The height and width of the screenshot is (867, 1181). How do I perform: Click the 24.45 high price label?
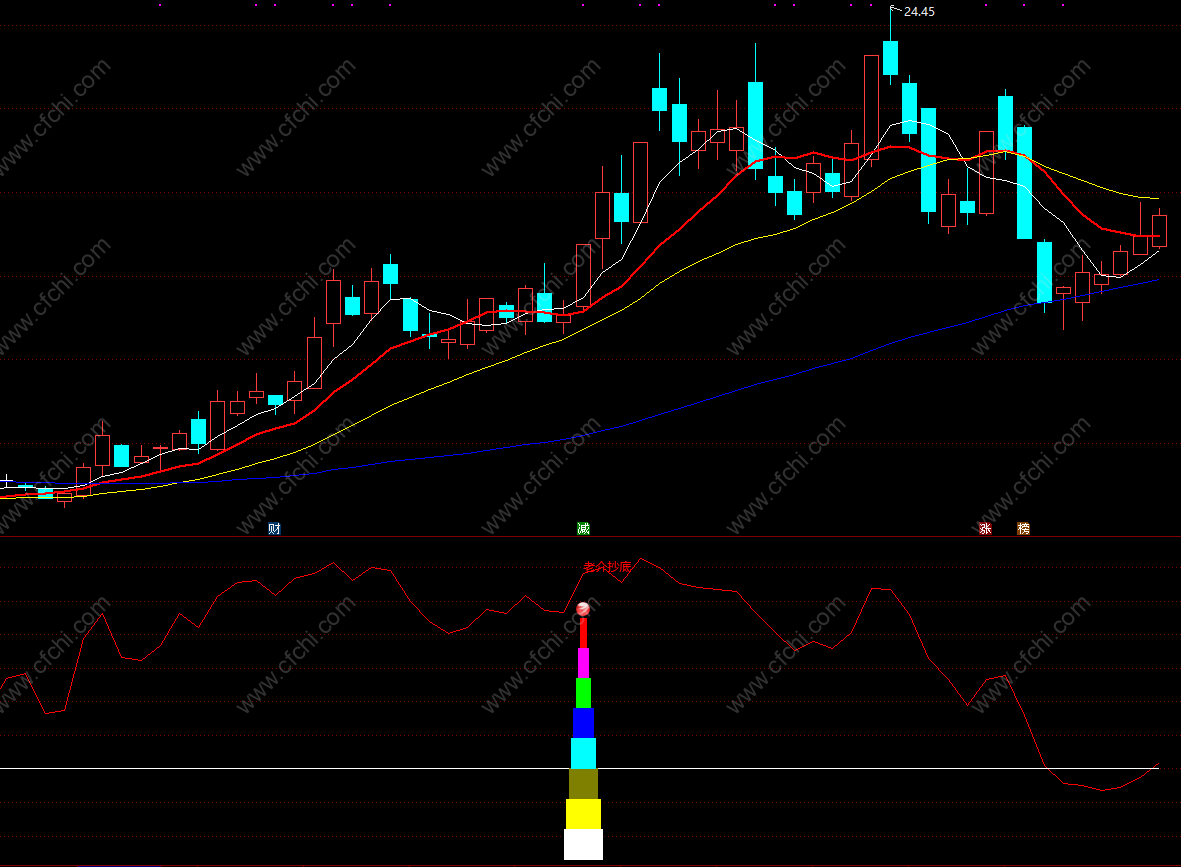919,11
